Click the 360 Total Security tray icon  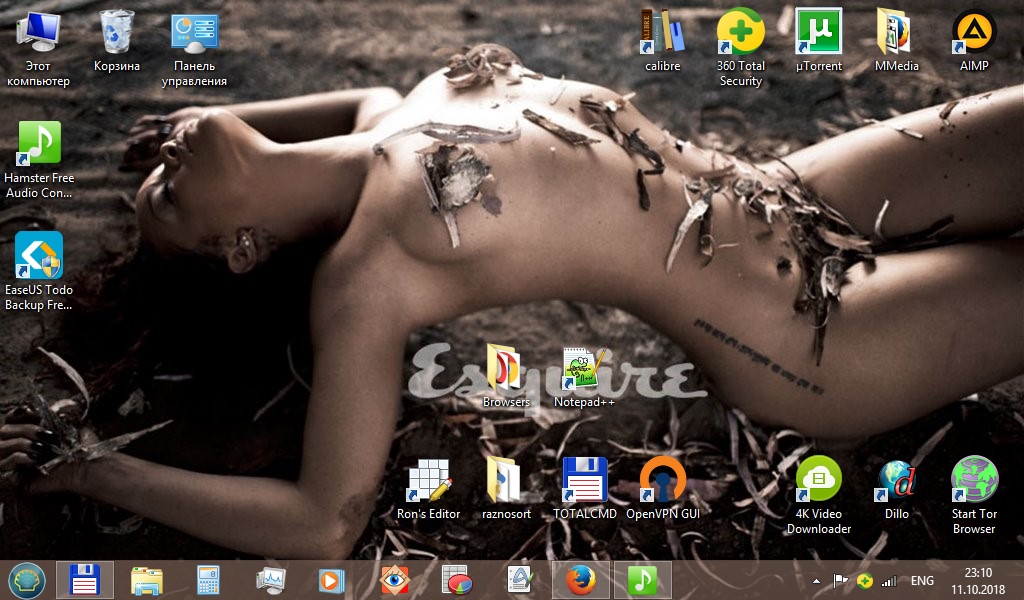865,580
